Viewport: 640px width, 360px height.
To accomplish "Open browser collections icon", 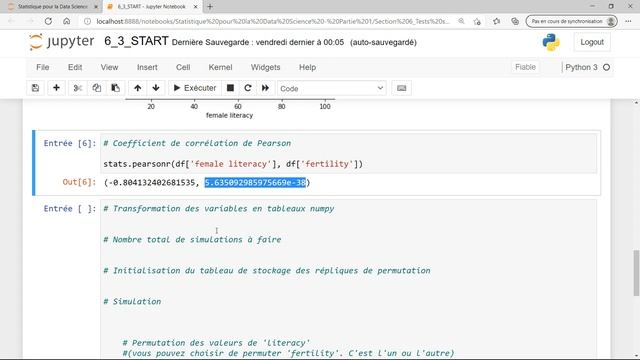I will pos(515,21).
